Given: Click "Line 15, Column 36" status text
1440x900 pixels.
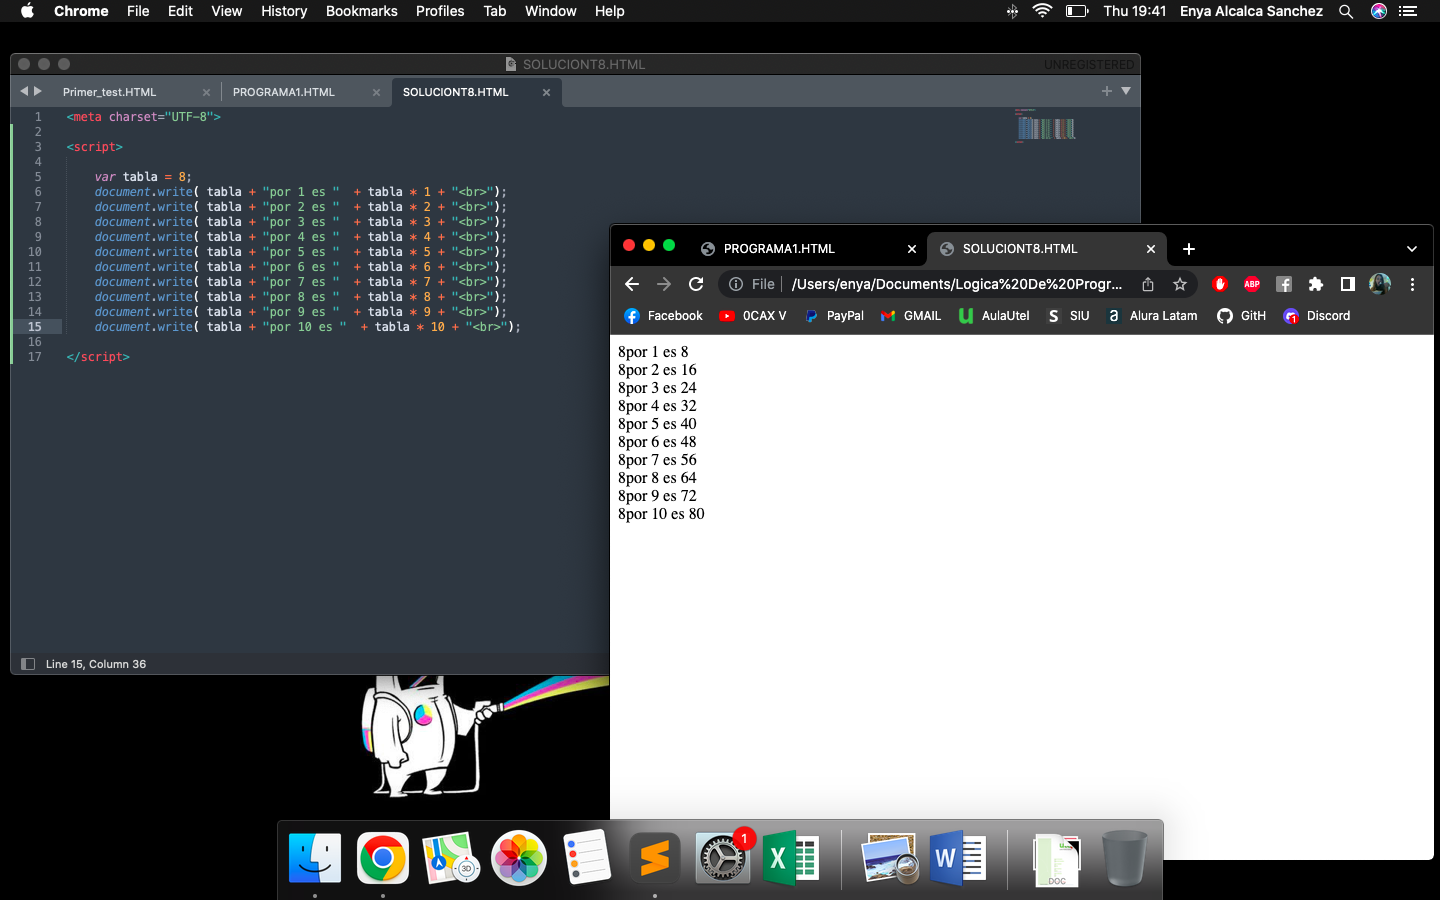Looking at the screenshot, I should (96, 664).
